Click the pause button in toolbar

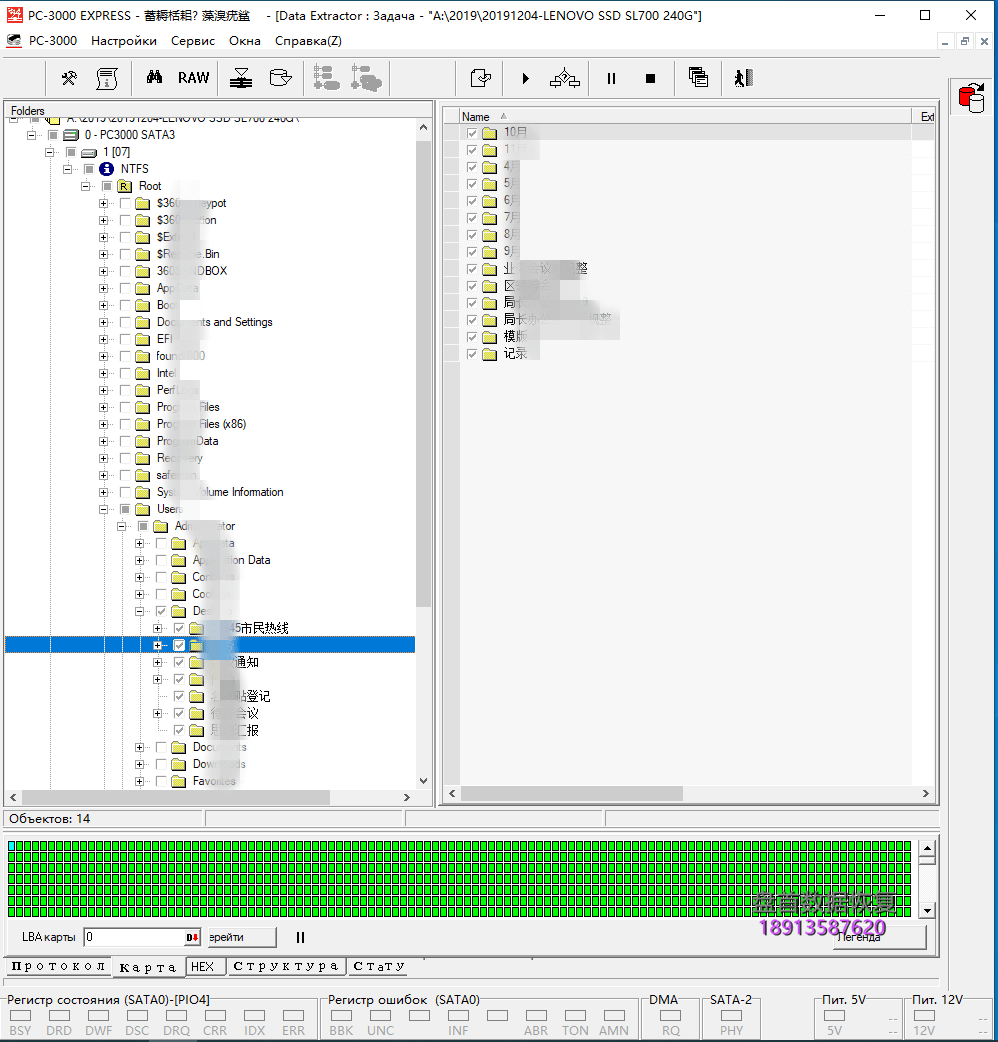click(611, 78)
